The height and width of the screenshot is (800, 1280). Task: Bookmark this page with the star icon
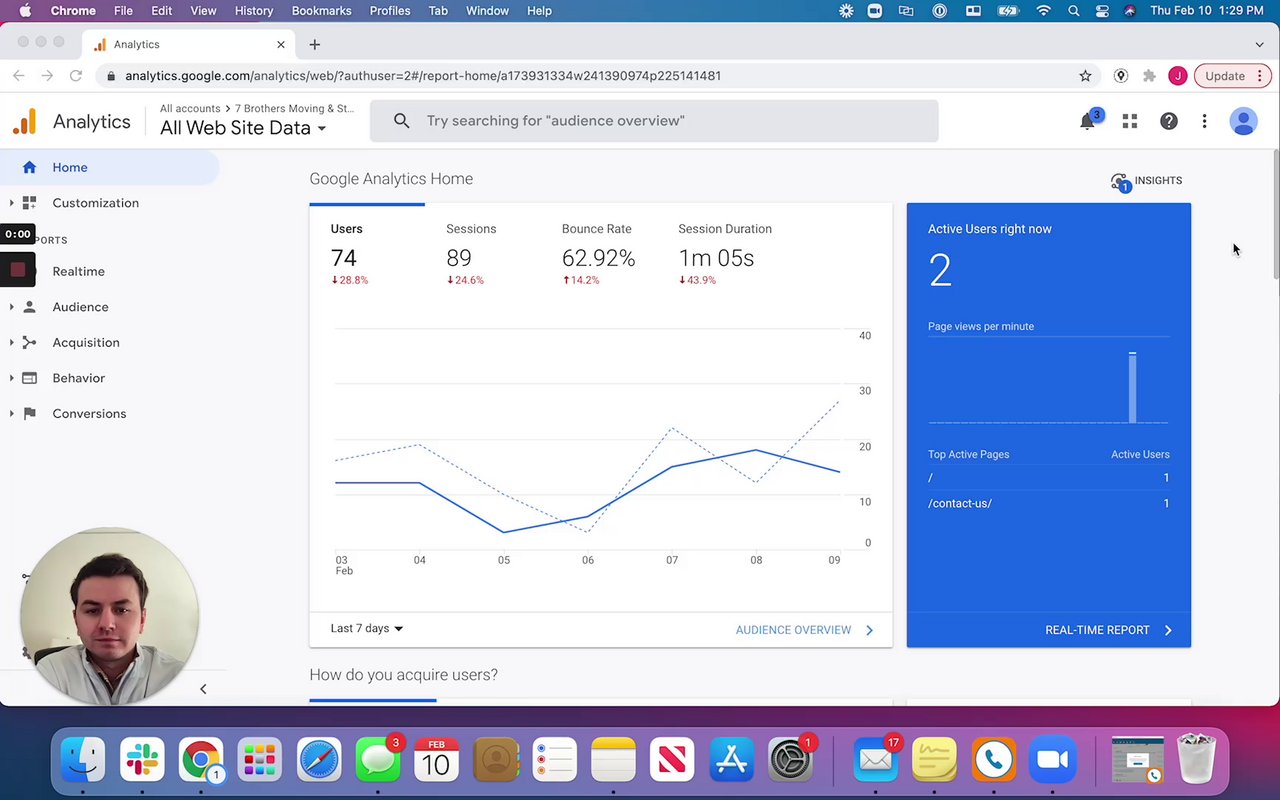[1085, 76]
